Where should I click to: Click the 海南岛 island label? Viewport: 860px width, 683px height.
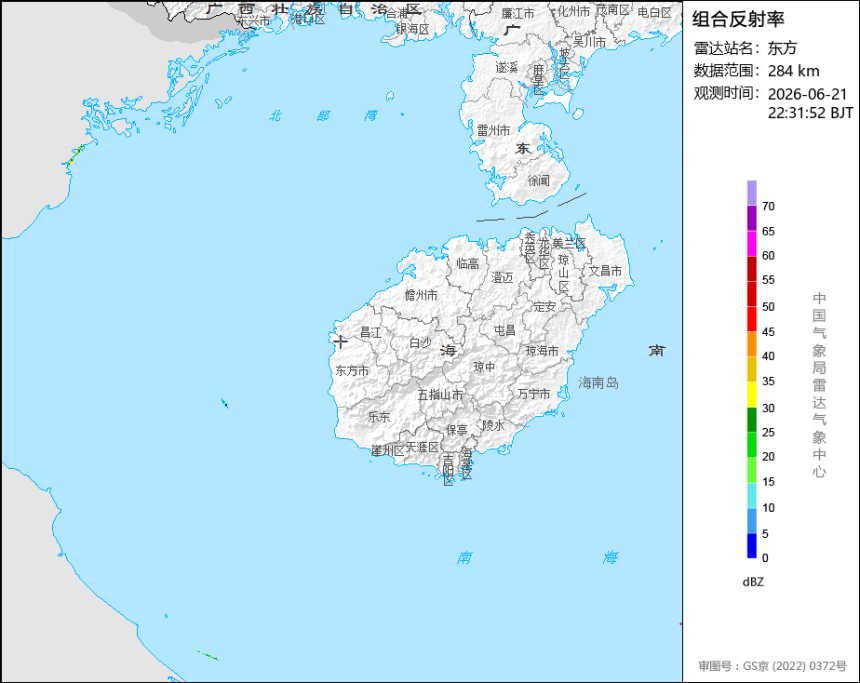[598, 382]
